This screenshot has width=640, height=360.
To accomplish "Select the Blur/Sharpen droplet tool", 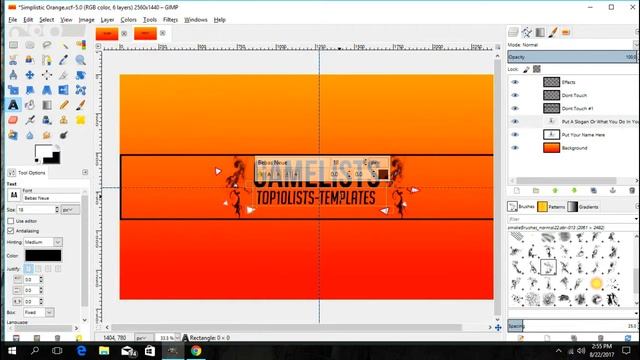I will click(x=30, y=135).
